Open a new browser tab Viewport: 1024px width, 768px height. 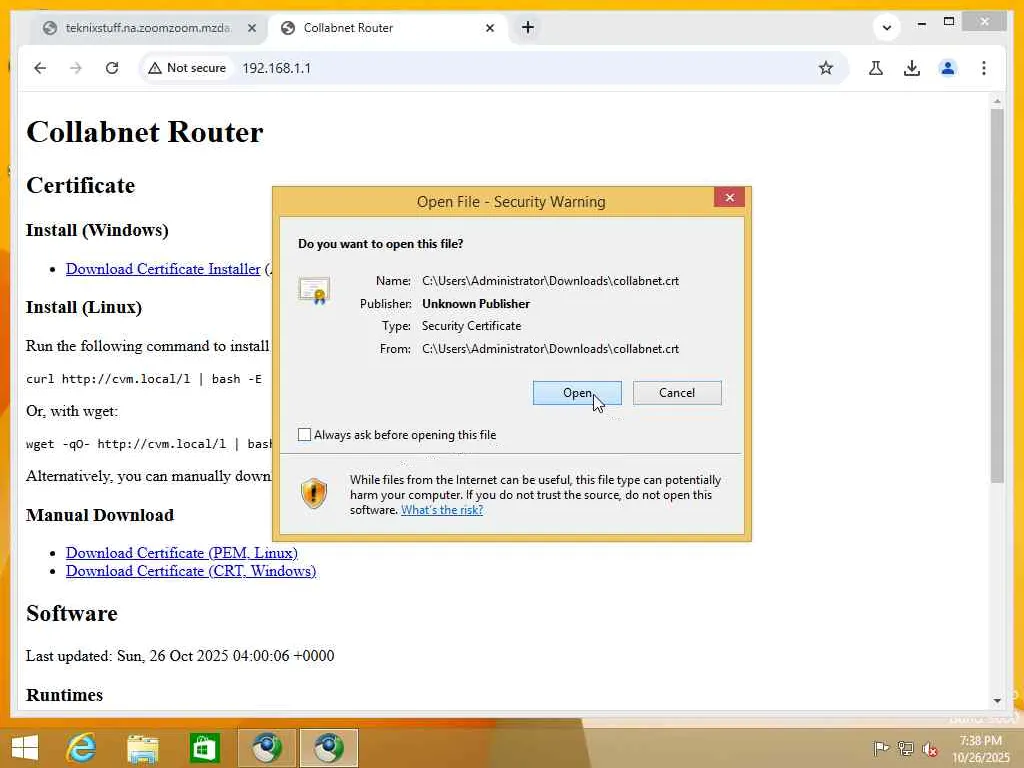528,27
